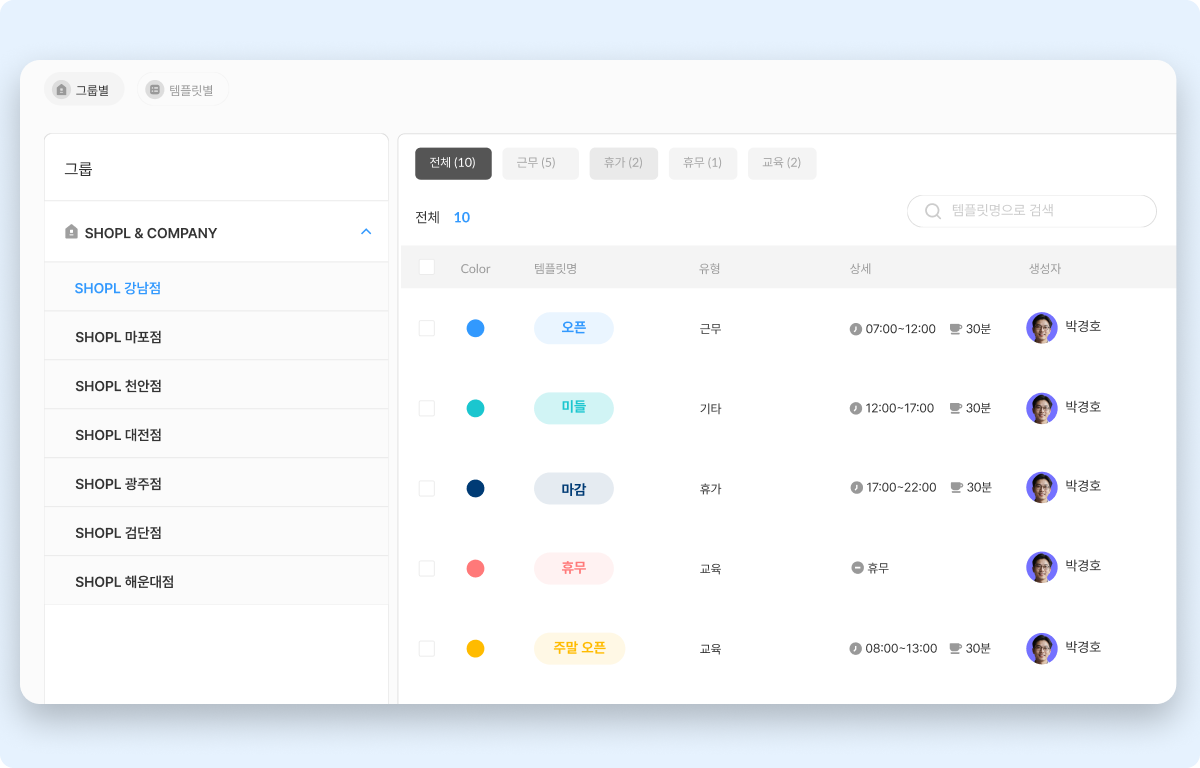Image resolution: width=1200 pixels, height=768 pixels.
Task: Click 박경호 avatar in the 마감 row
Action: [x=1042, y=488]
